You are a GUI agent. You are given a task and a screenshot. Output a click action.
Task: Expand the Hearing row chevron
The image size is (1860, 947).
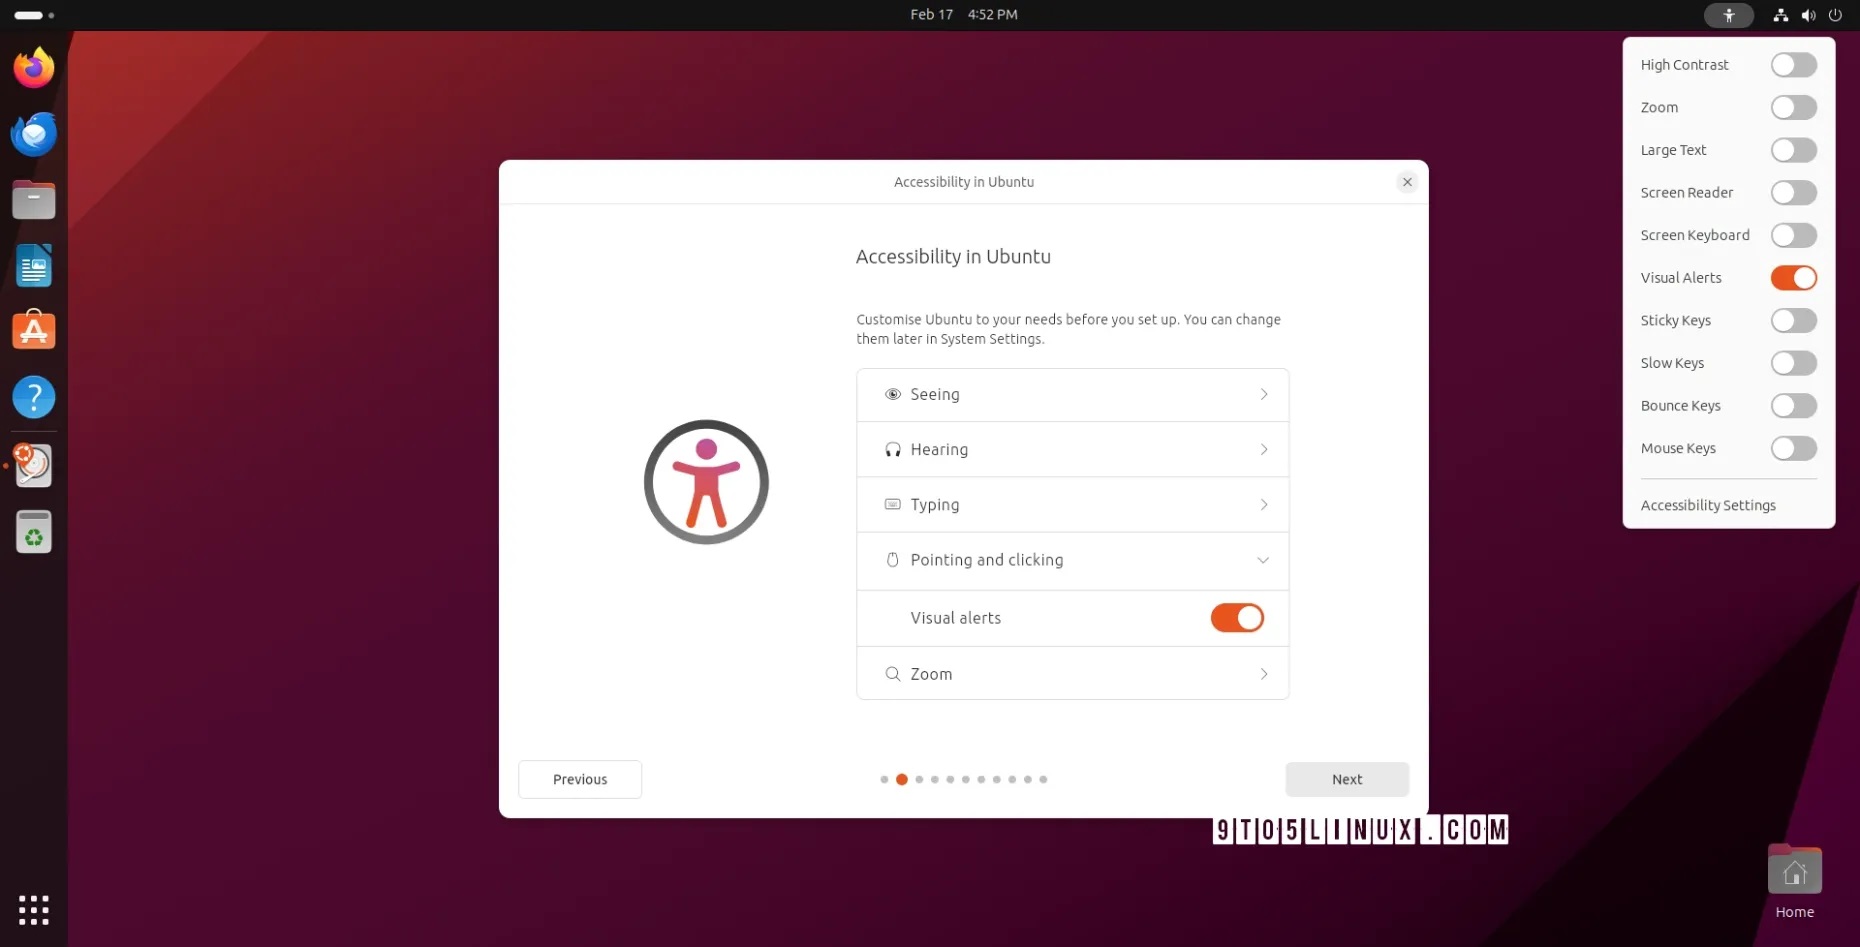click(1264, 450)
